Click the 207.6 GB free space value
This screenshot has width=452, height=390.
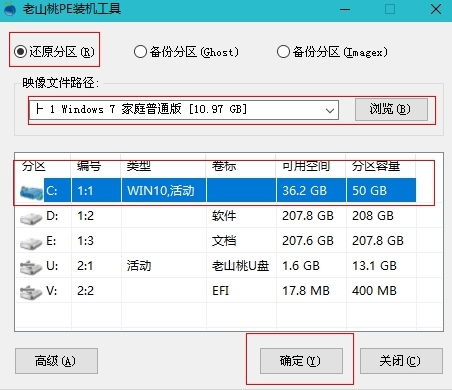click(x=308, y=241)
